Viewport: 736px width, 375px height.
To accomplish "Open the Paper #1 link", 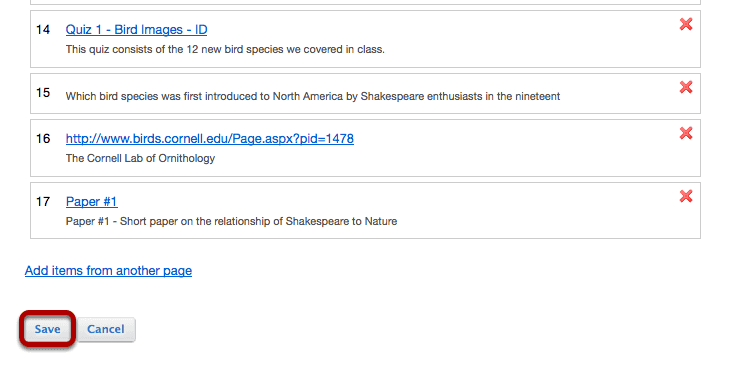I will [92, 201].
